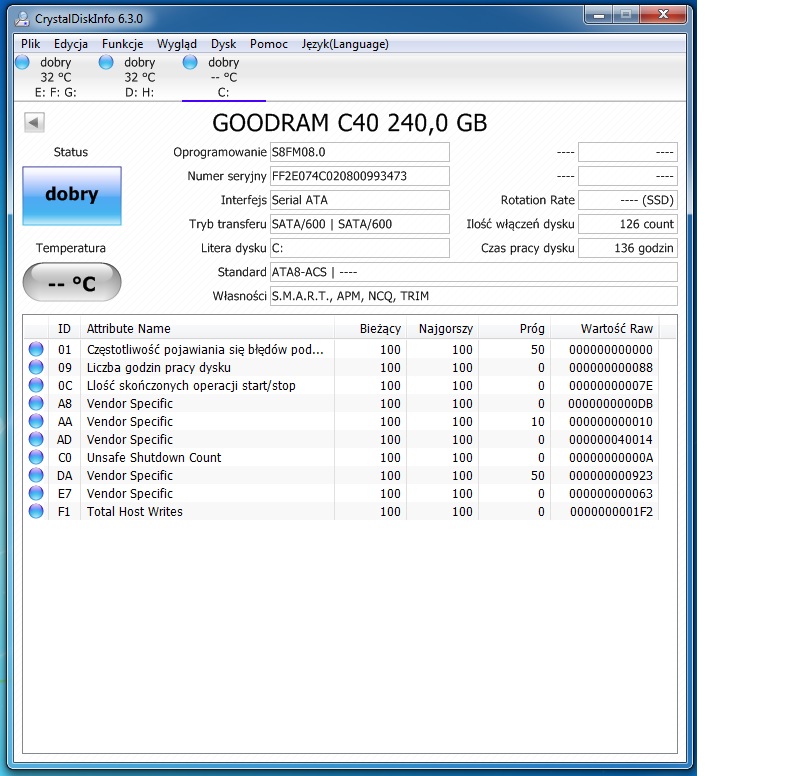Click the blue status orb for disk E: F: G:
Screen dimensions: 800x776
(22, 62)
